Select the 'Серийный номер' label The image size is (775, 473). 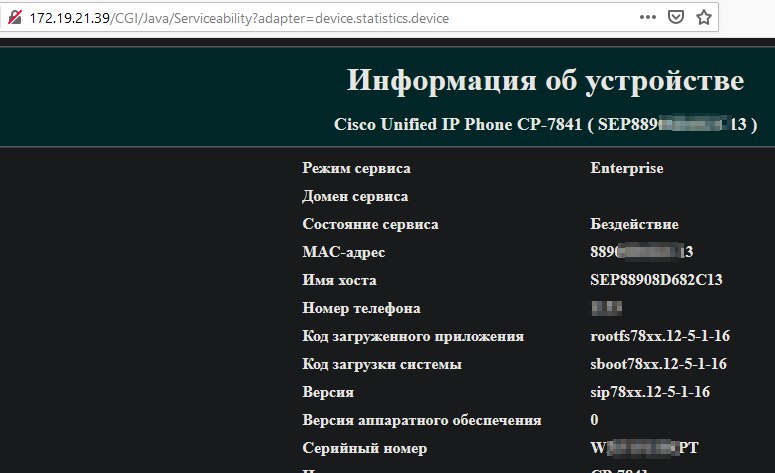click(365, 448)
